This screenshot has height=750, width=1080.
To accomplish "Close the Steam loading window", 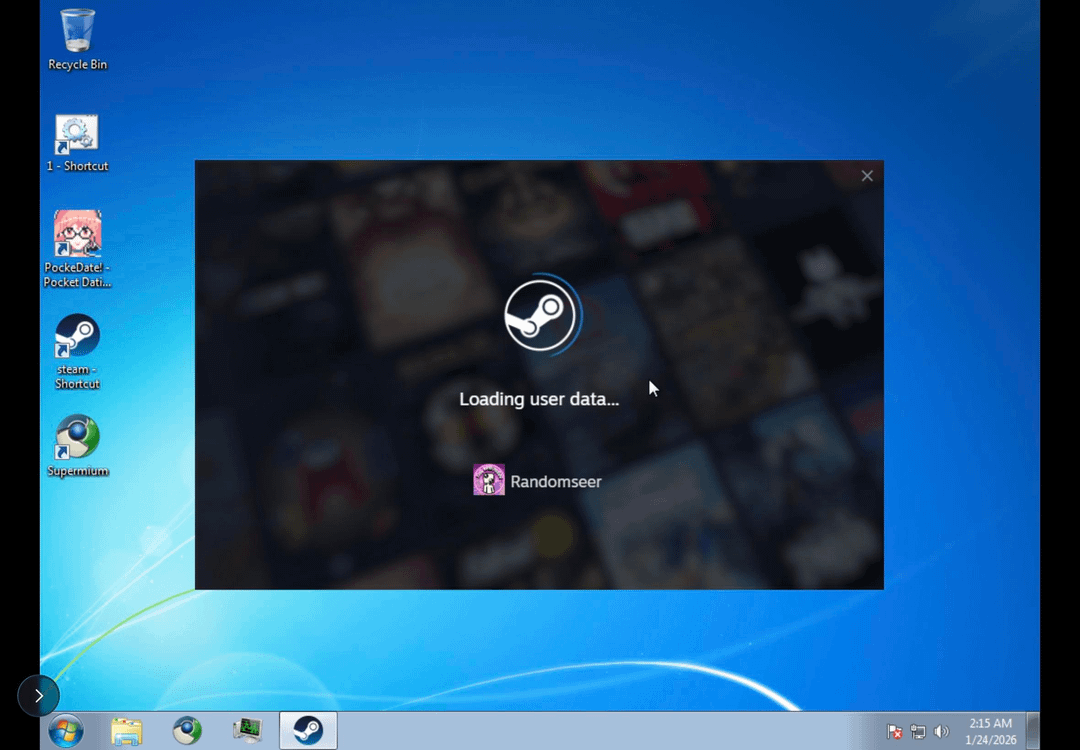I will click(x=867, y=176).
